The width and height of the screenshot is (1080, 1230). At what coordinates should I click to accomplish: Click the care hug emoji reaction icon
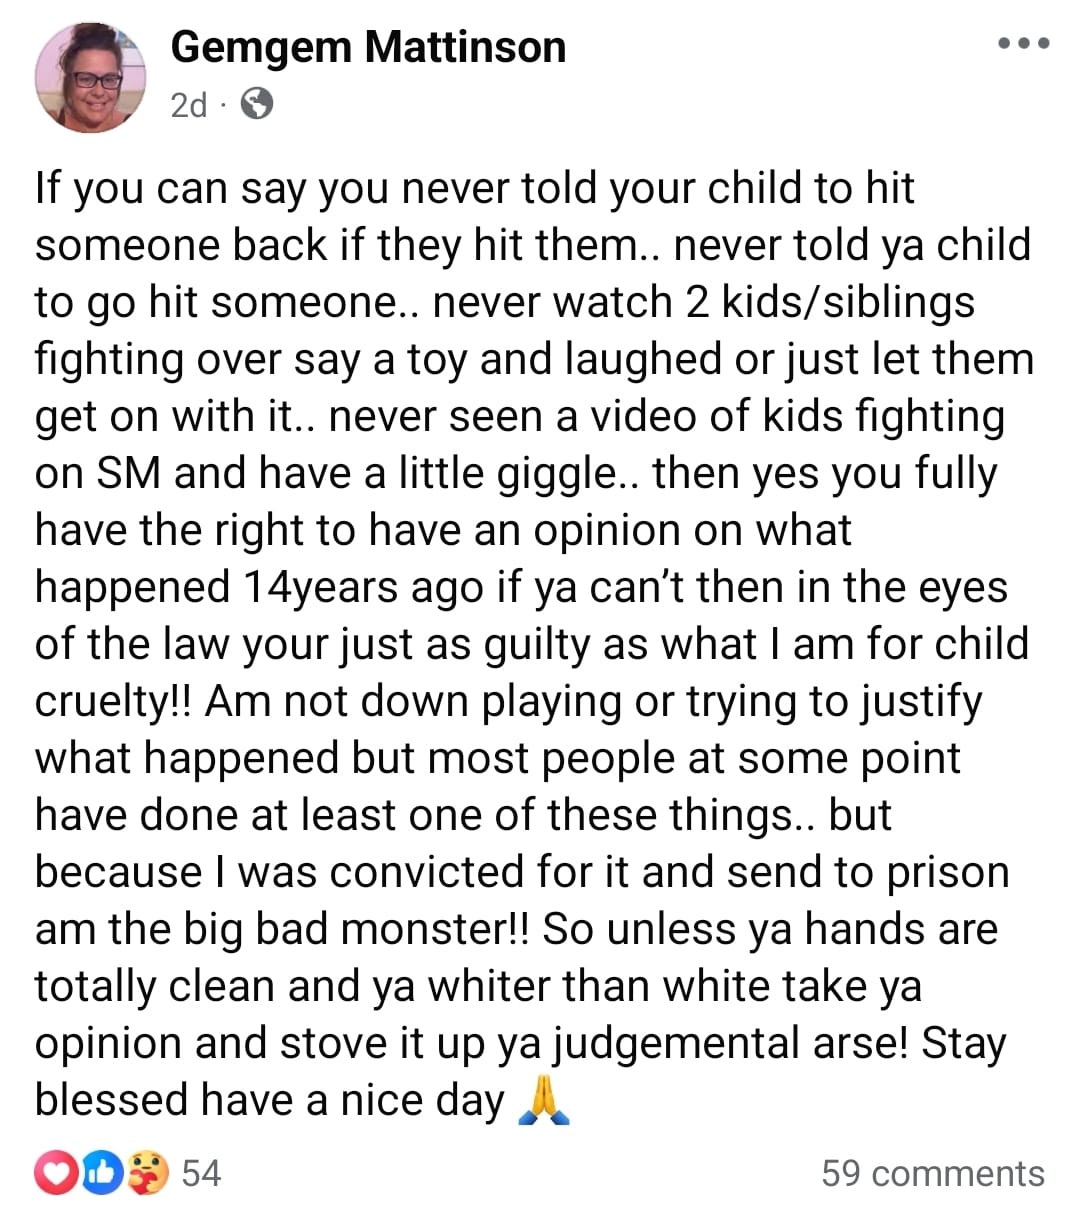click(149, 1173)
